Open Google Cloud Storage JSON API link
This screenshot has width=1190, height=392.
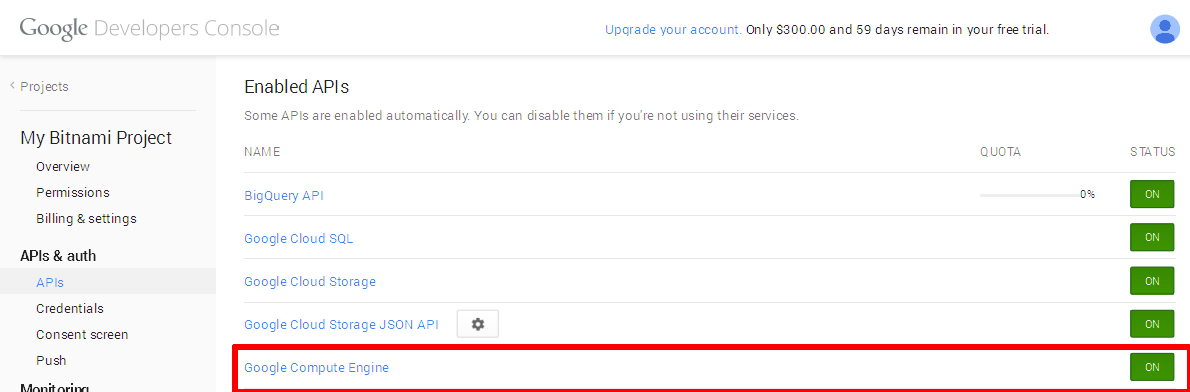[x=342, y=325]
